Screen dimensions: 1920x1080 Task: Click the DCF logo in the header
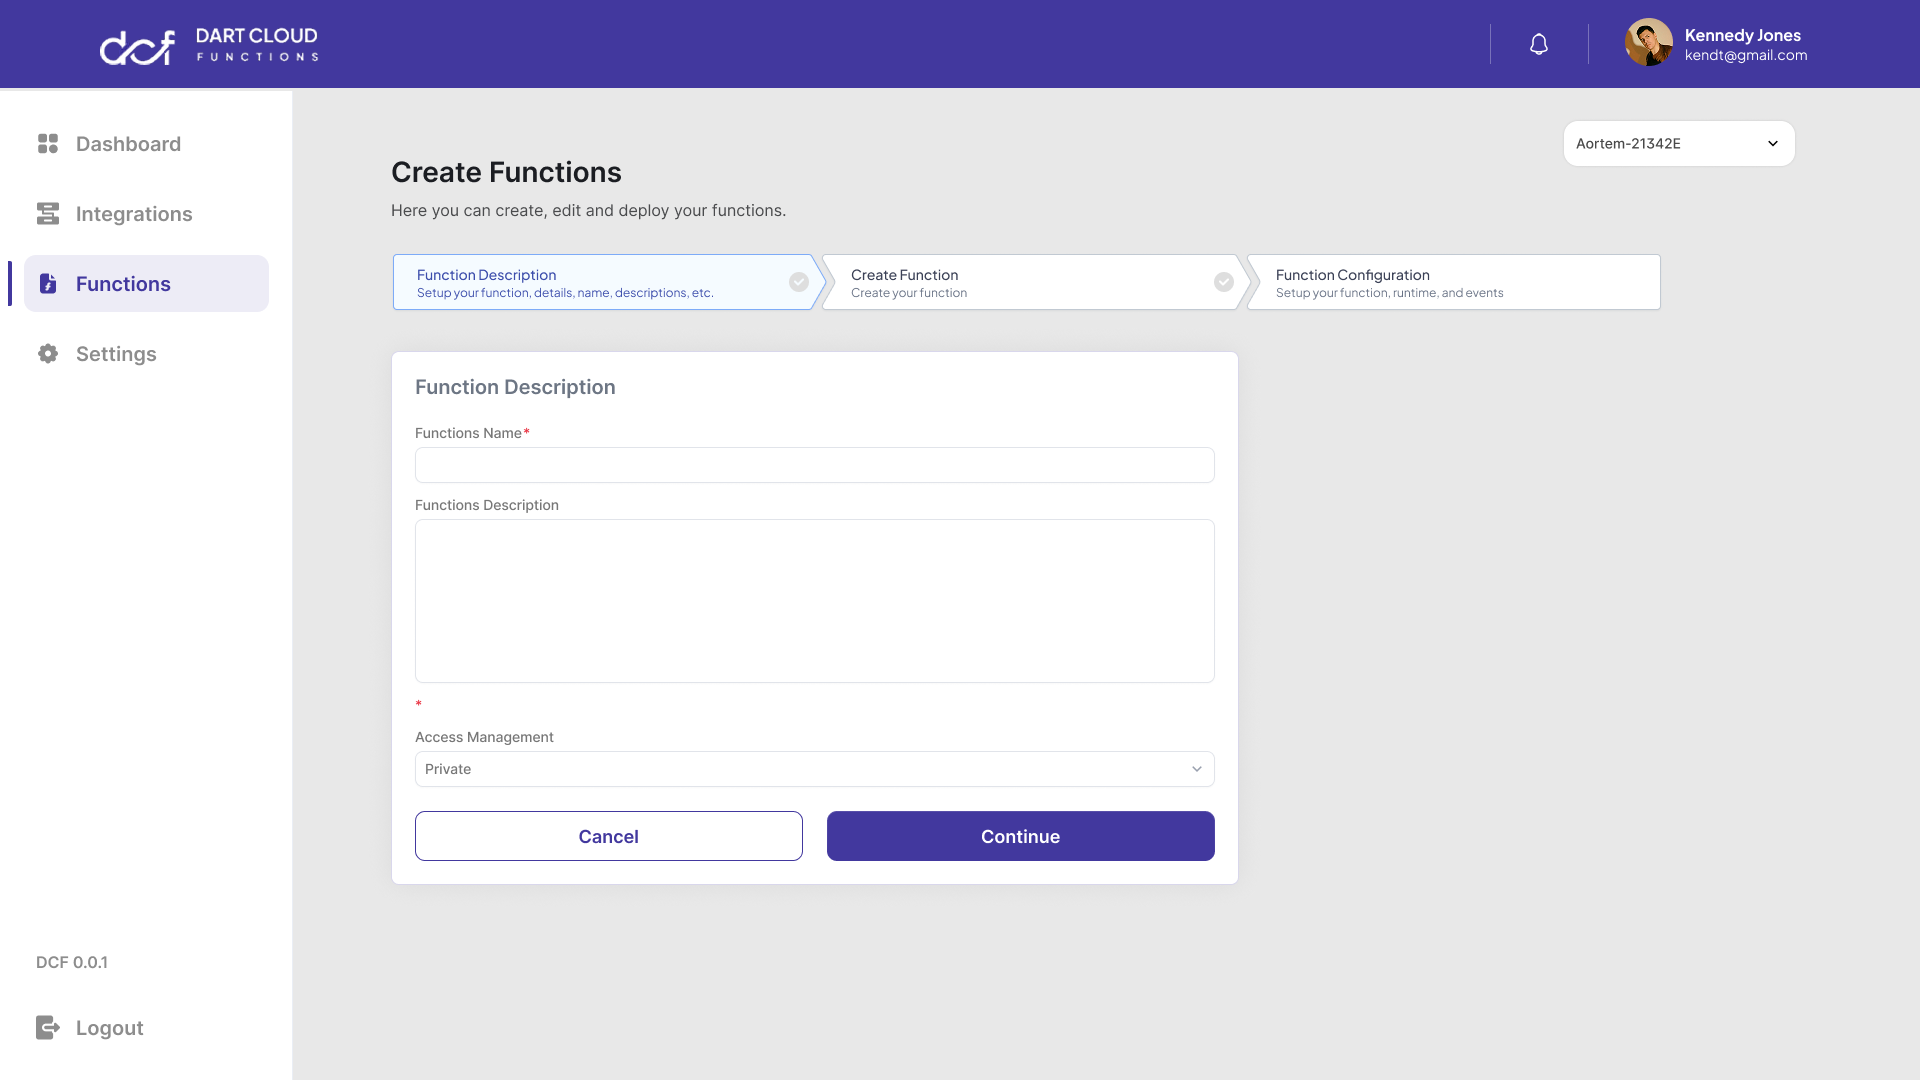pos(137,44)
